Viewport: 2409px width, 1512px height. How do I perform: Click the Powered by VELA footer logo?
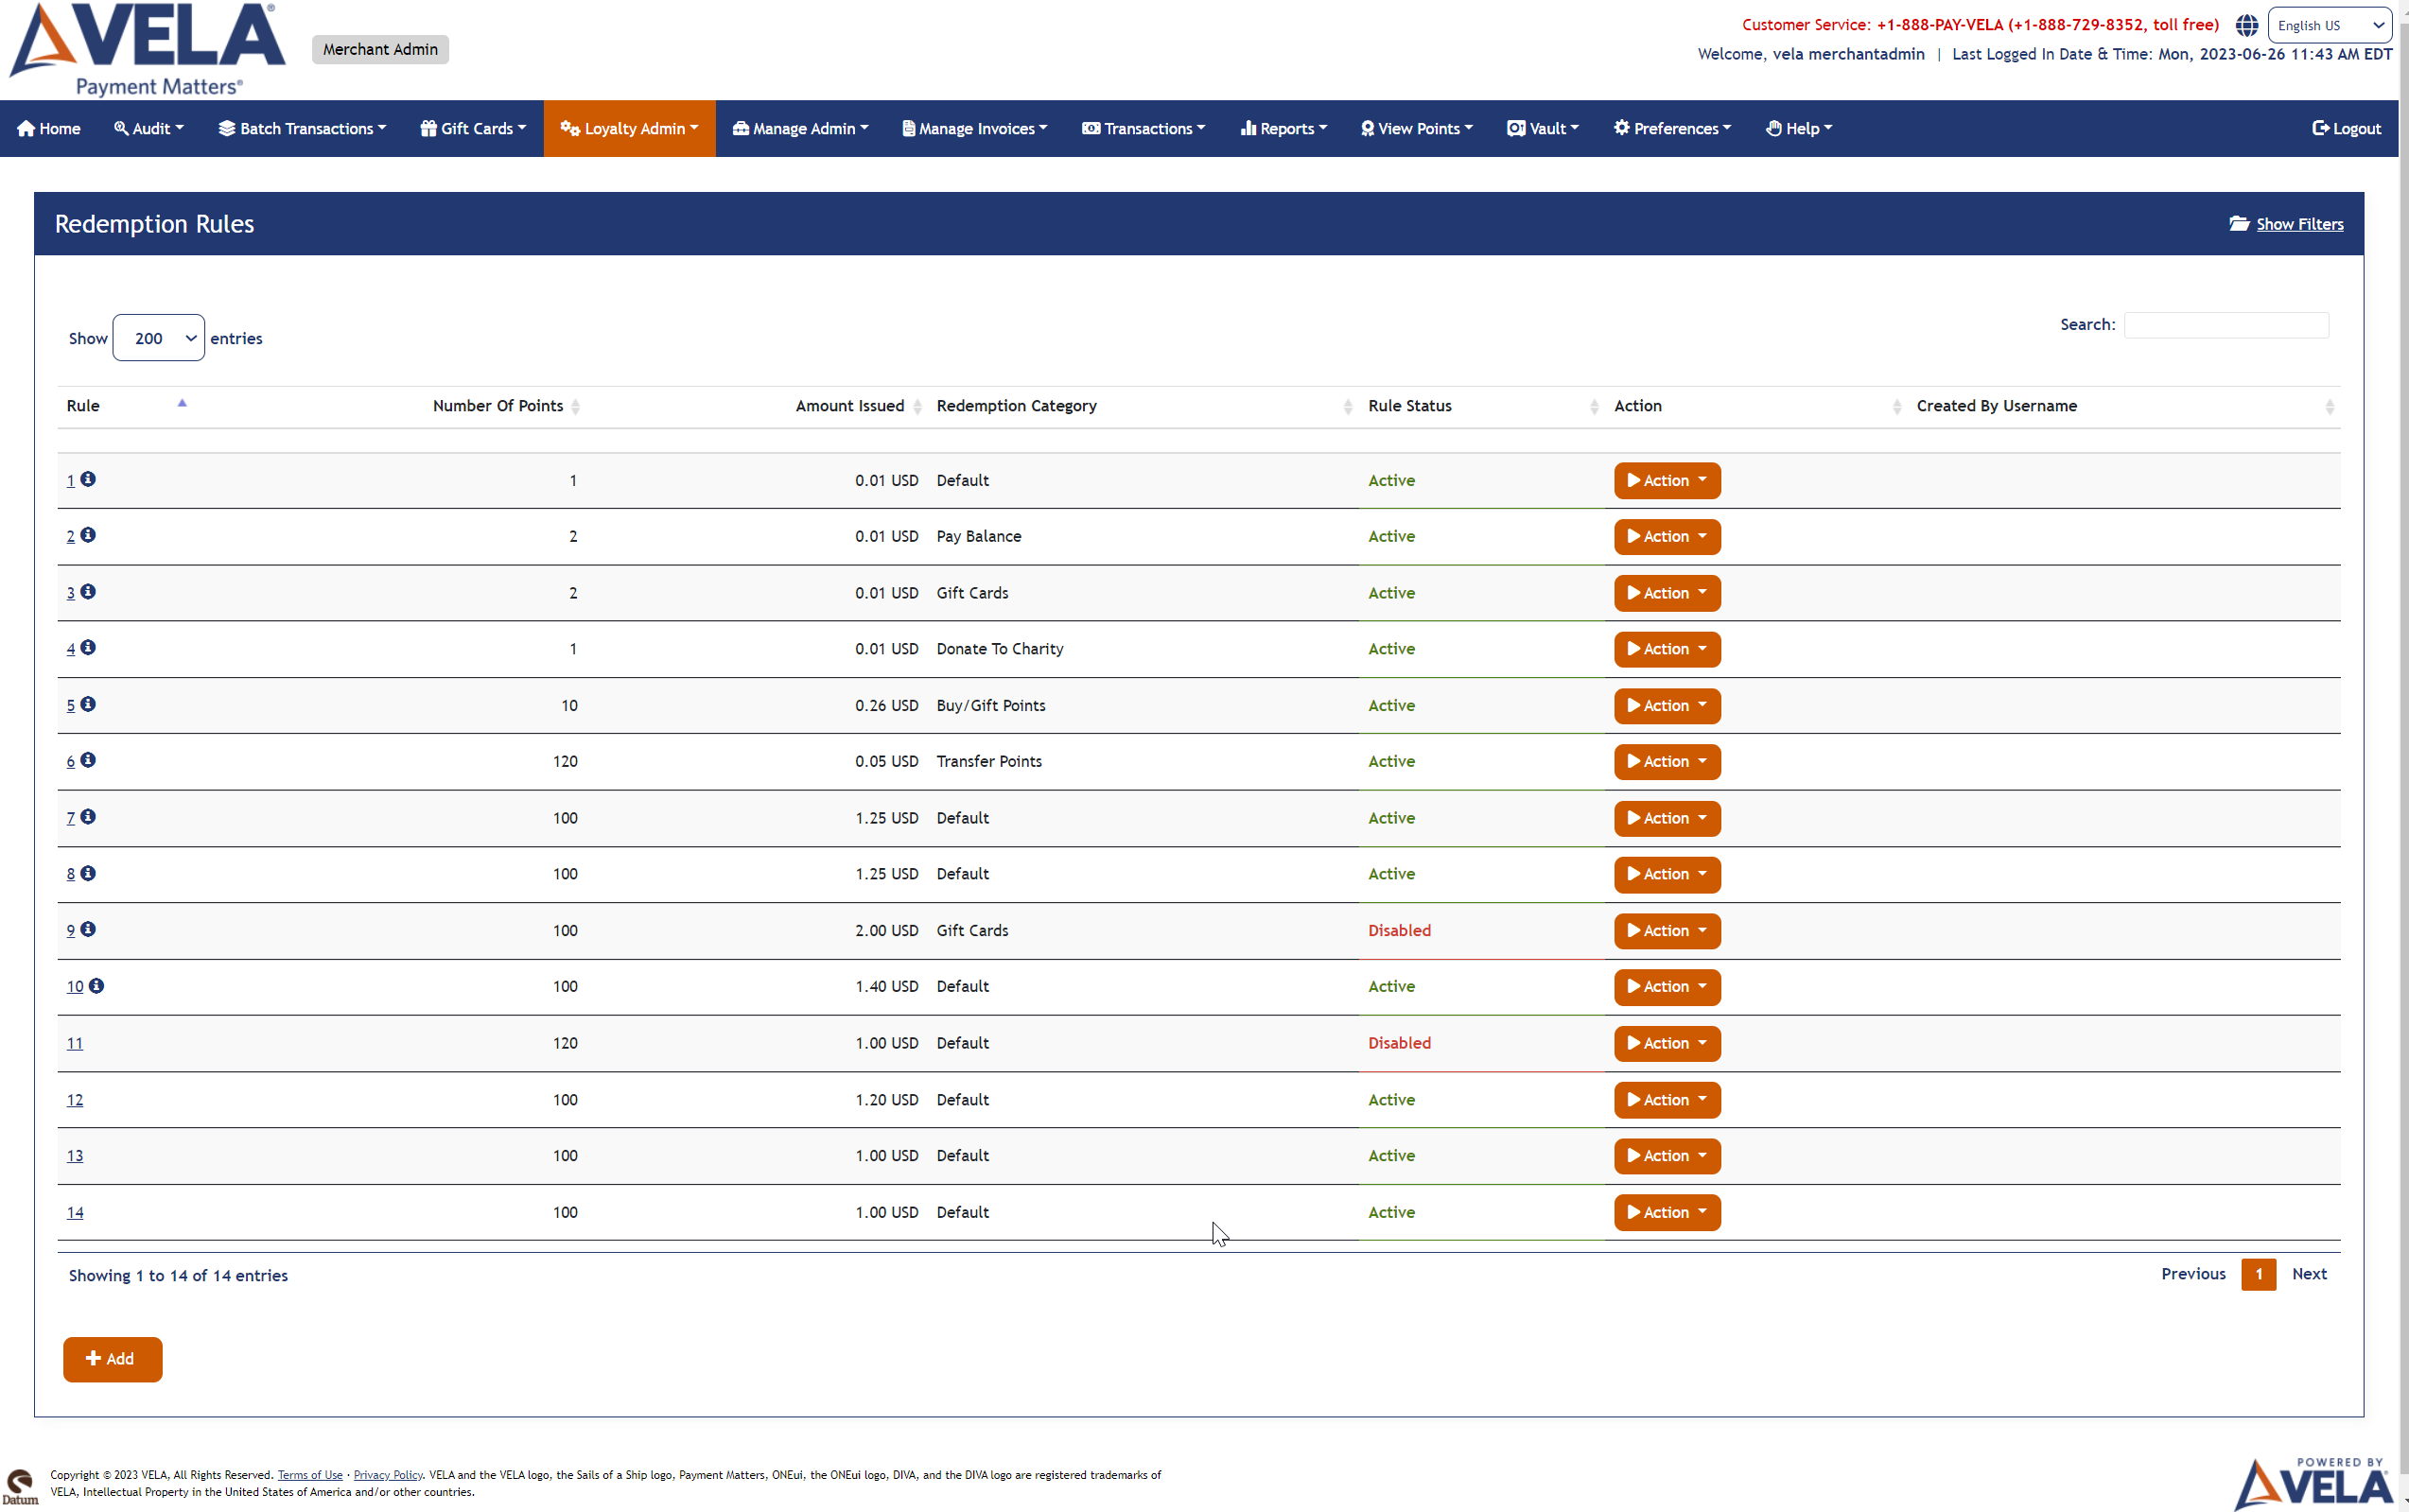coord(2314,1483)
